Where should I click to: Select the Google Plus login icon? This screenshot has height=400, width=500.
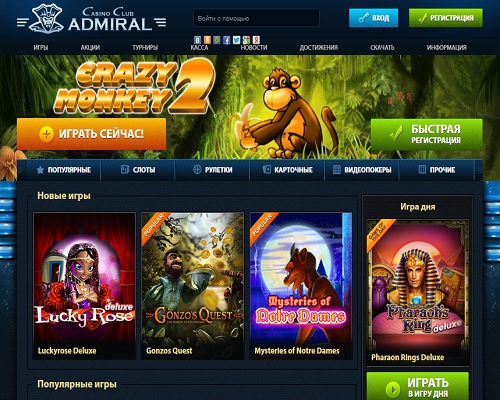(246, 40)
